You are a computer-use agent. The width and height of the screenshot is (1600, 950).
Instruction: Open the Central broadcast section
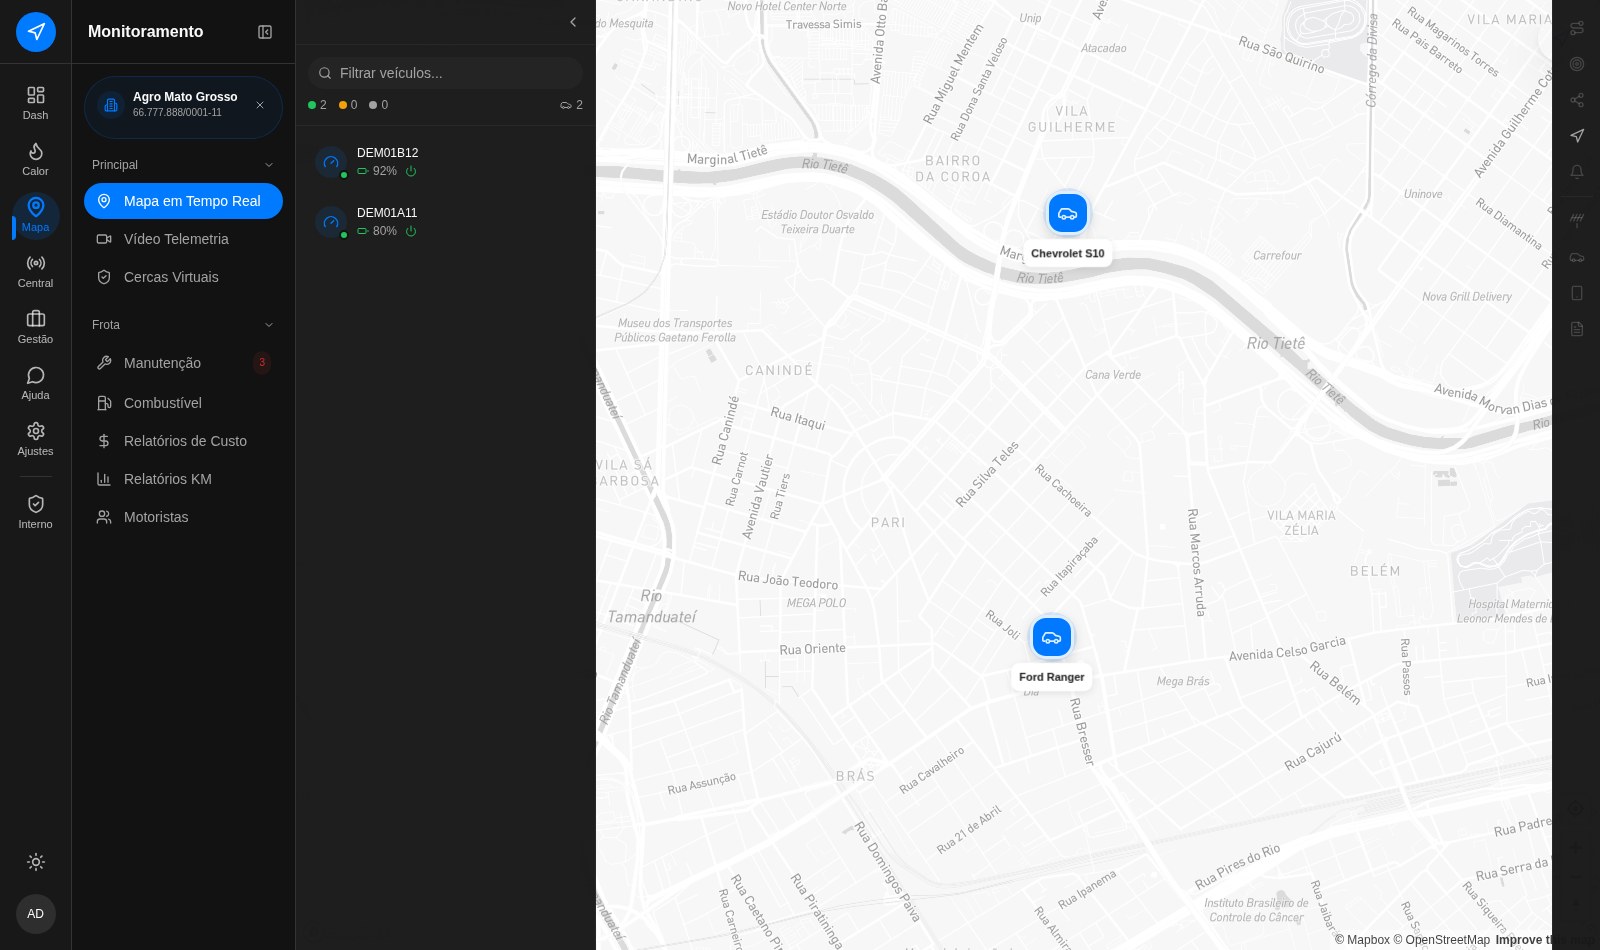coord(35,271)
